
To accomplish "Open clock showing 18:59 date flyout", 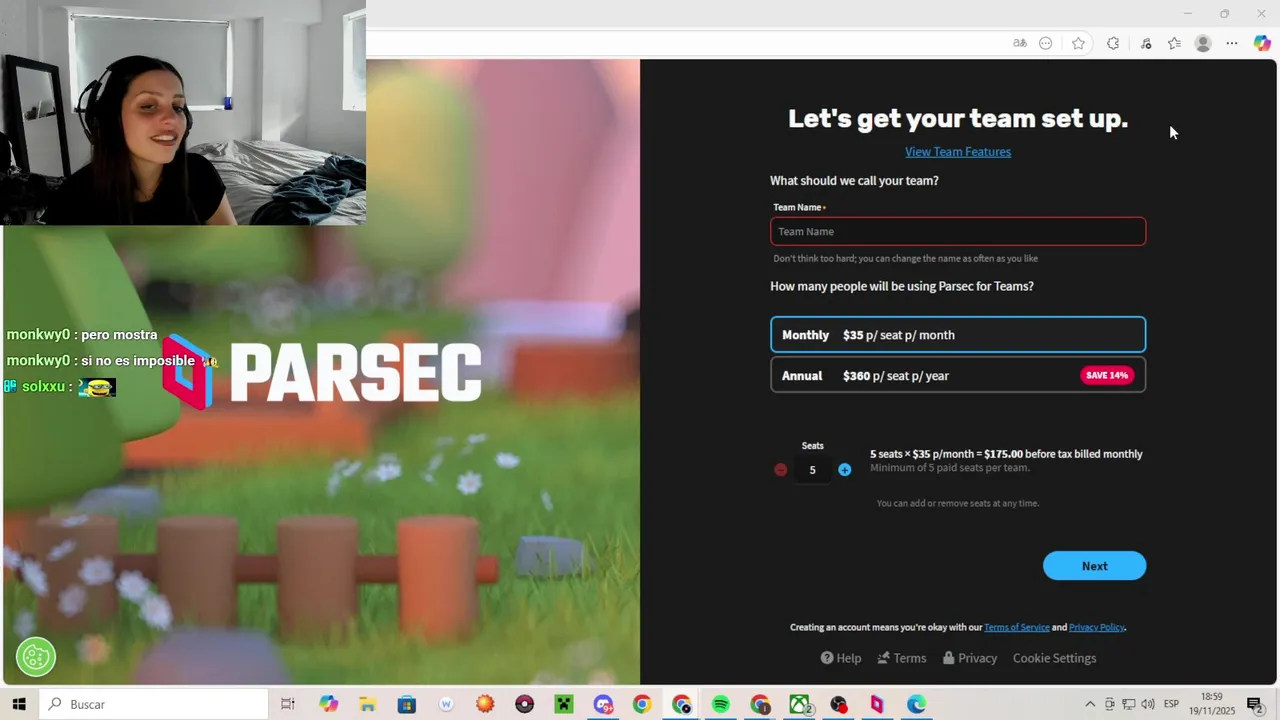I will (x=1211, y=704).
